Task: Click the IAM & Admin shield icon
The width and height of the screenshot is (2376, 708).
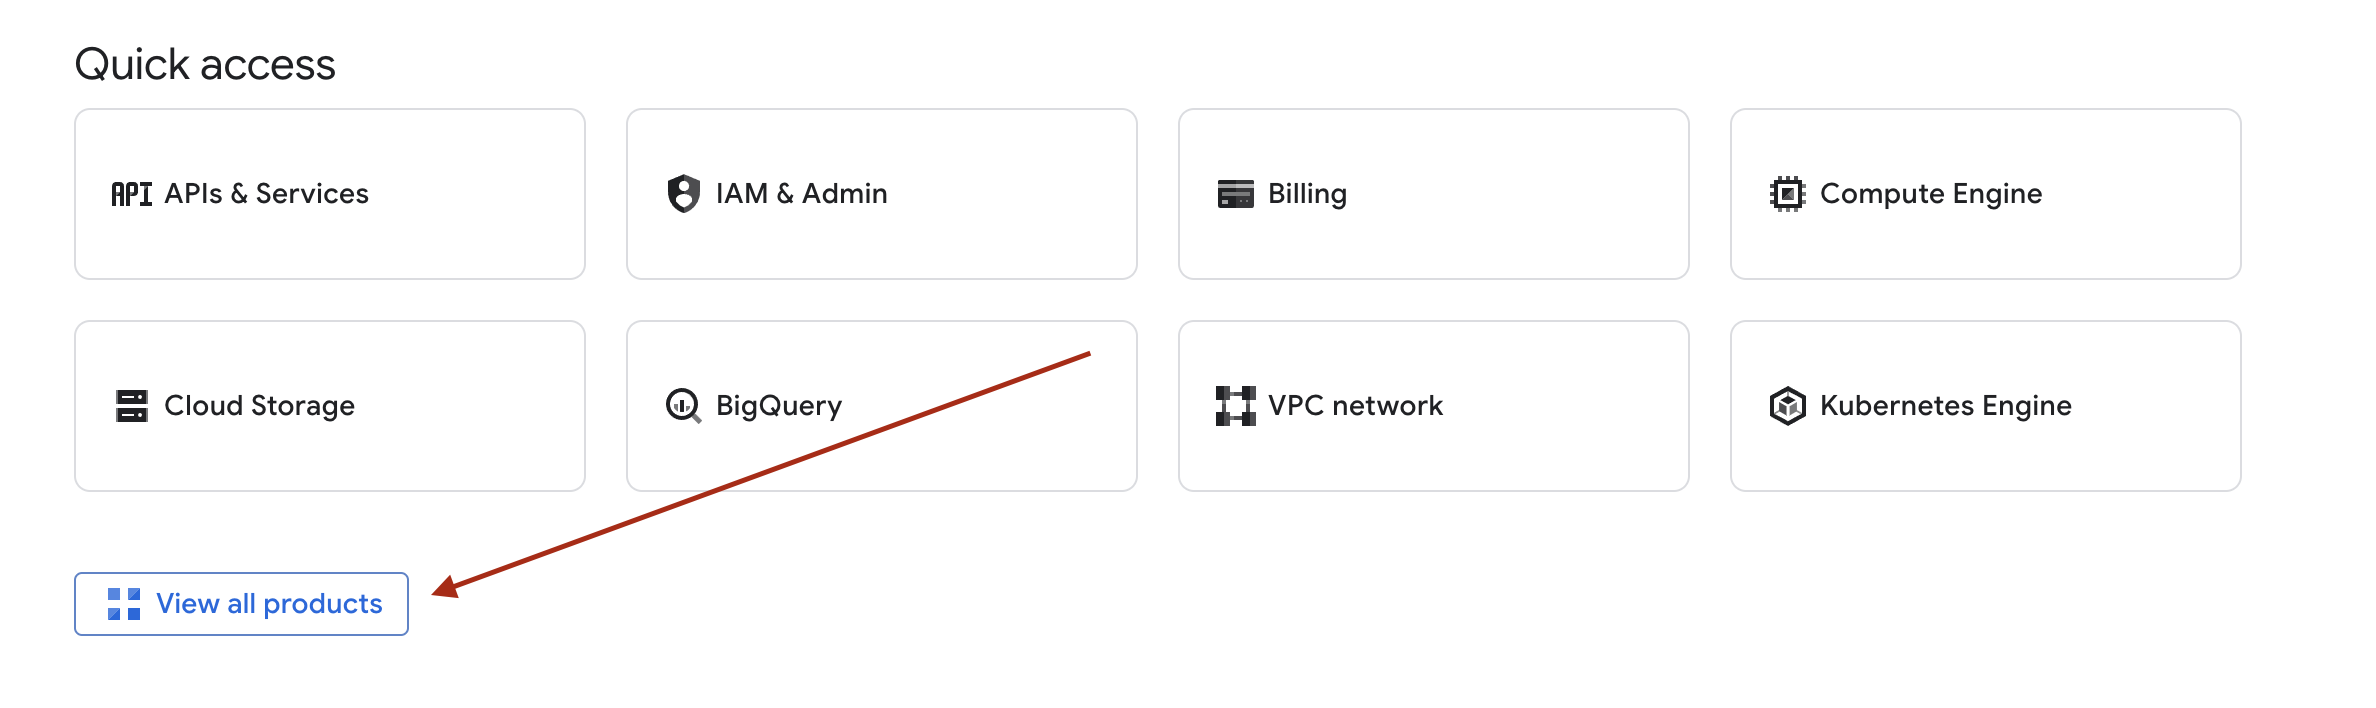Action: click(683, 194)
